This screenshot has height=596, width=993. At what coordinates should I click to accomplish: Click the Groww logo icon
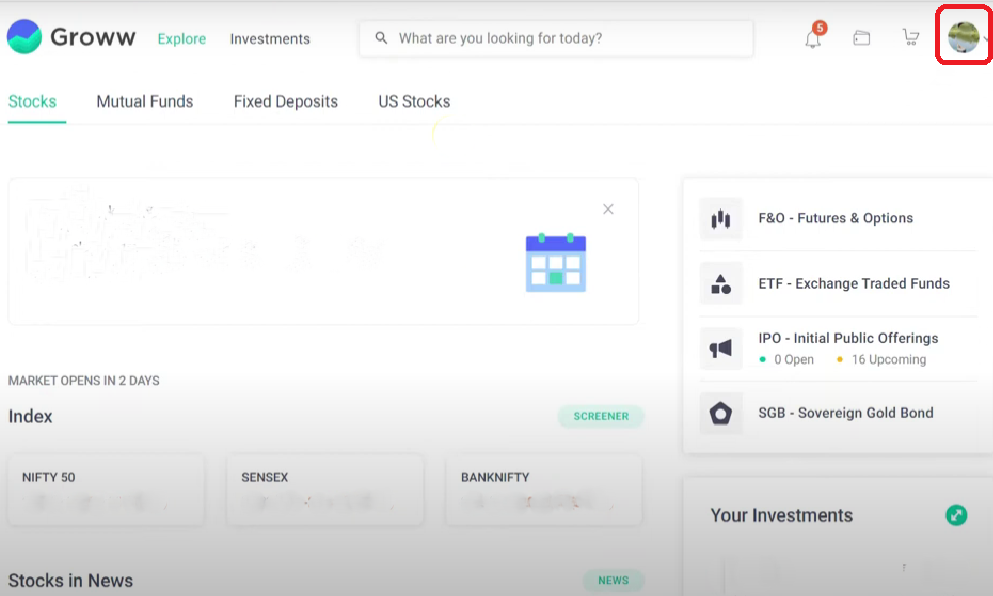point(24,37)
